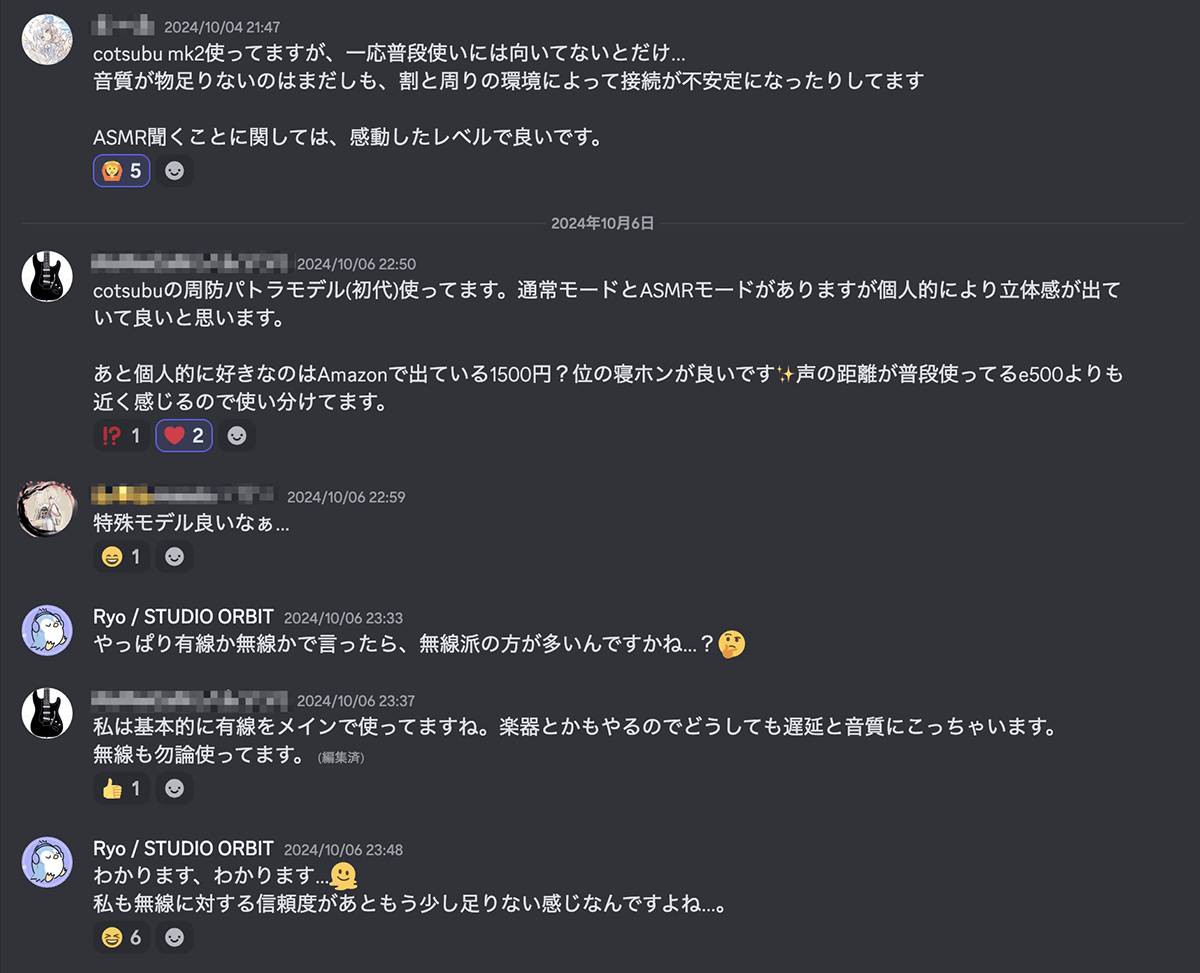Screen dimensions: 1200x973
Task: Click Ryo / STUDIO ORBIT username at 23:33
Action: coord(183,617)
